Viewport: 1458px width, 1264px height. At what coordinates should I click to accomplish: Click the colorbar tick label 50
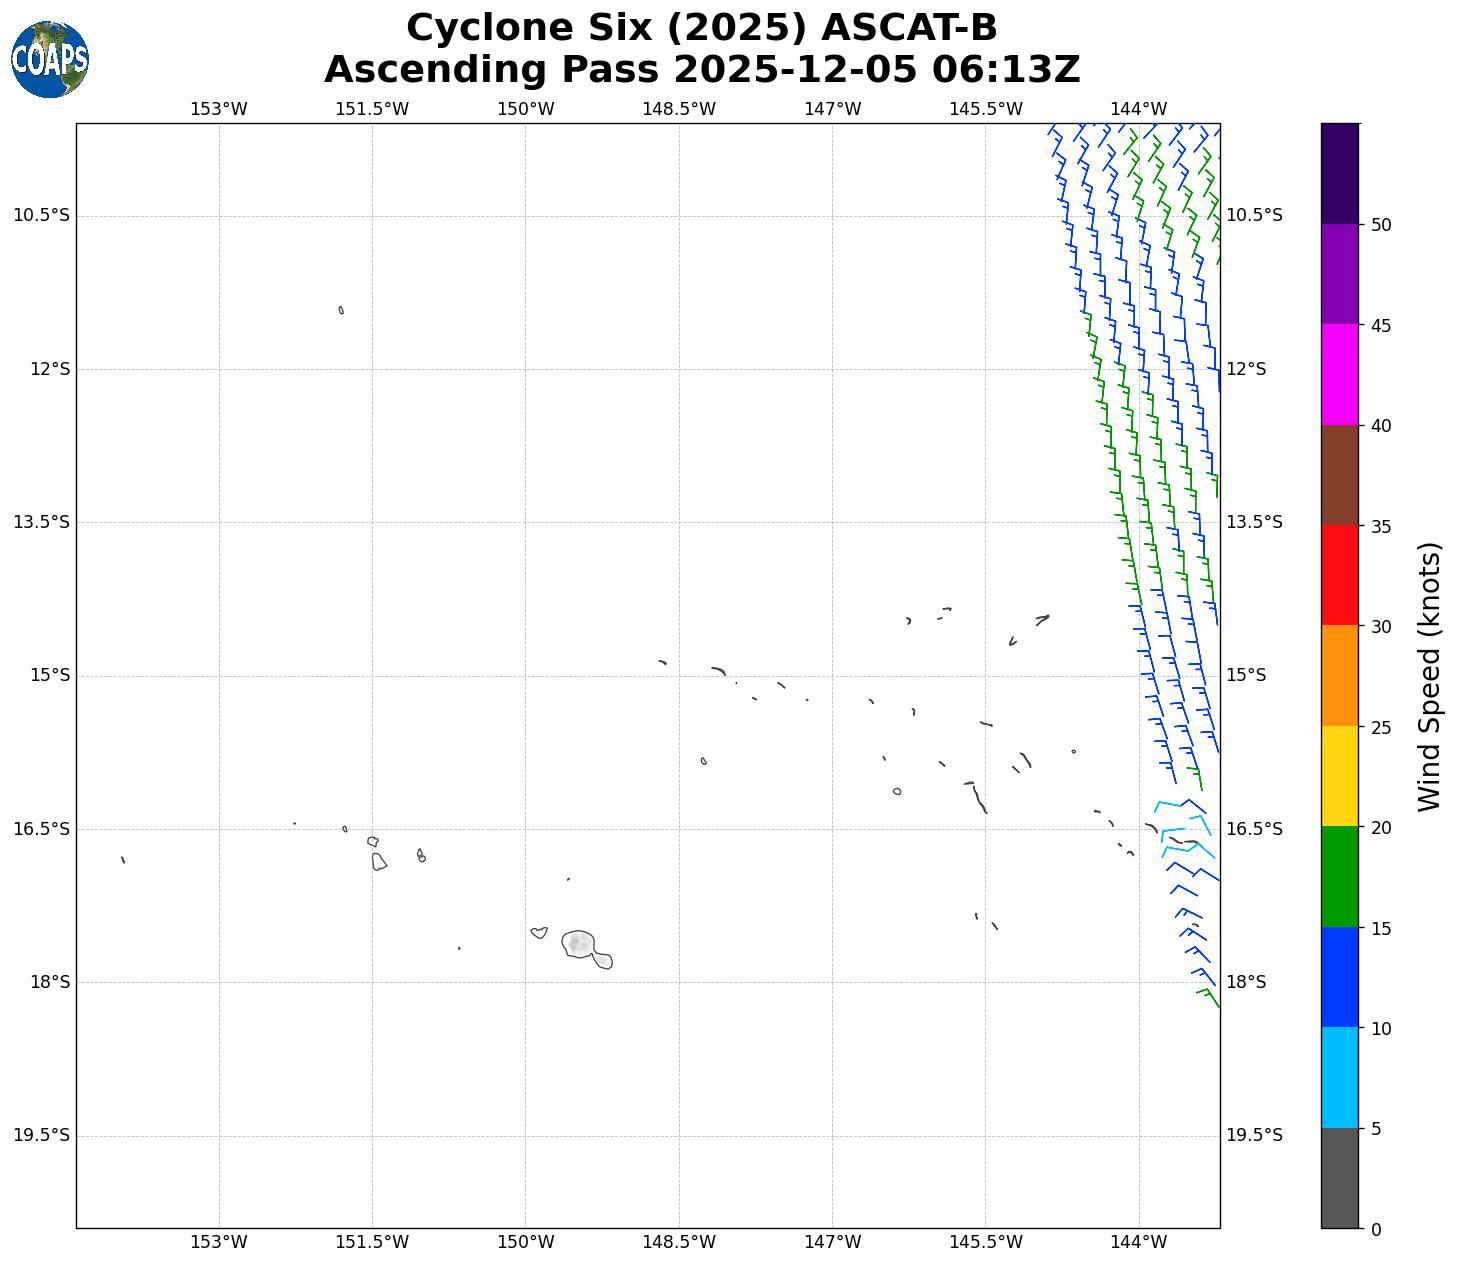pyautogui.click(x=1380, y=225)
